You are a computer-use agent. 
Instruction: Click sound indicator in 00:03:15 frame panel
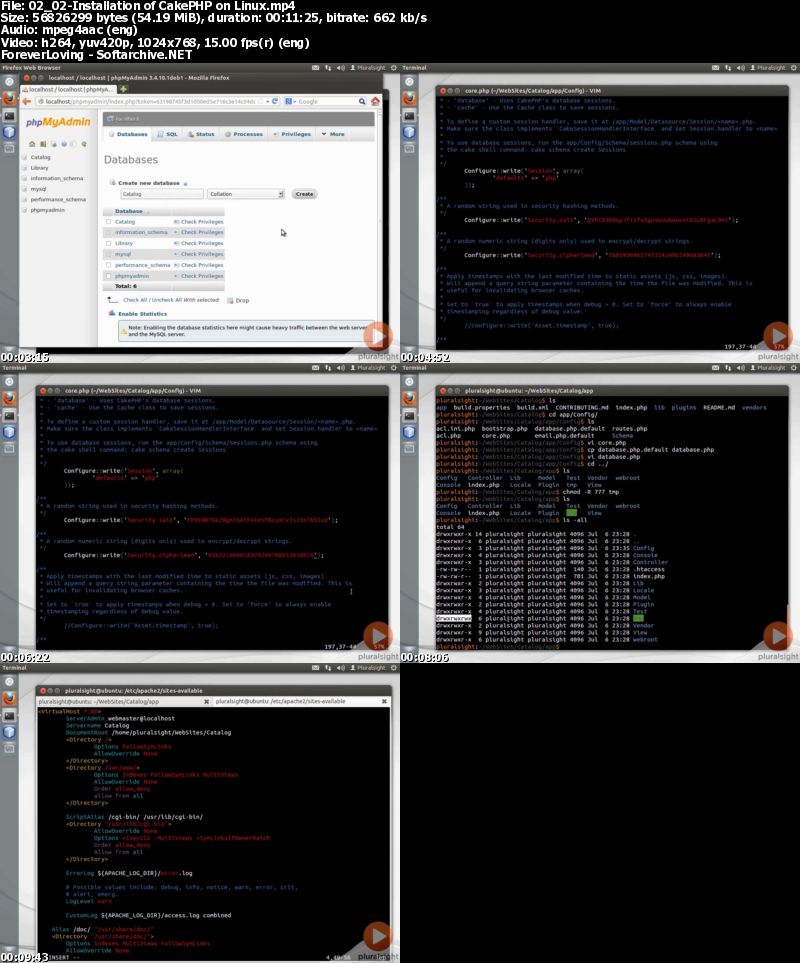(341, 68)
